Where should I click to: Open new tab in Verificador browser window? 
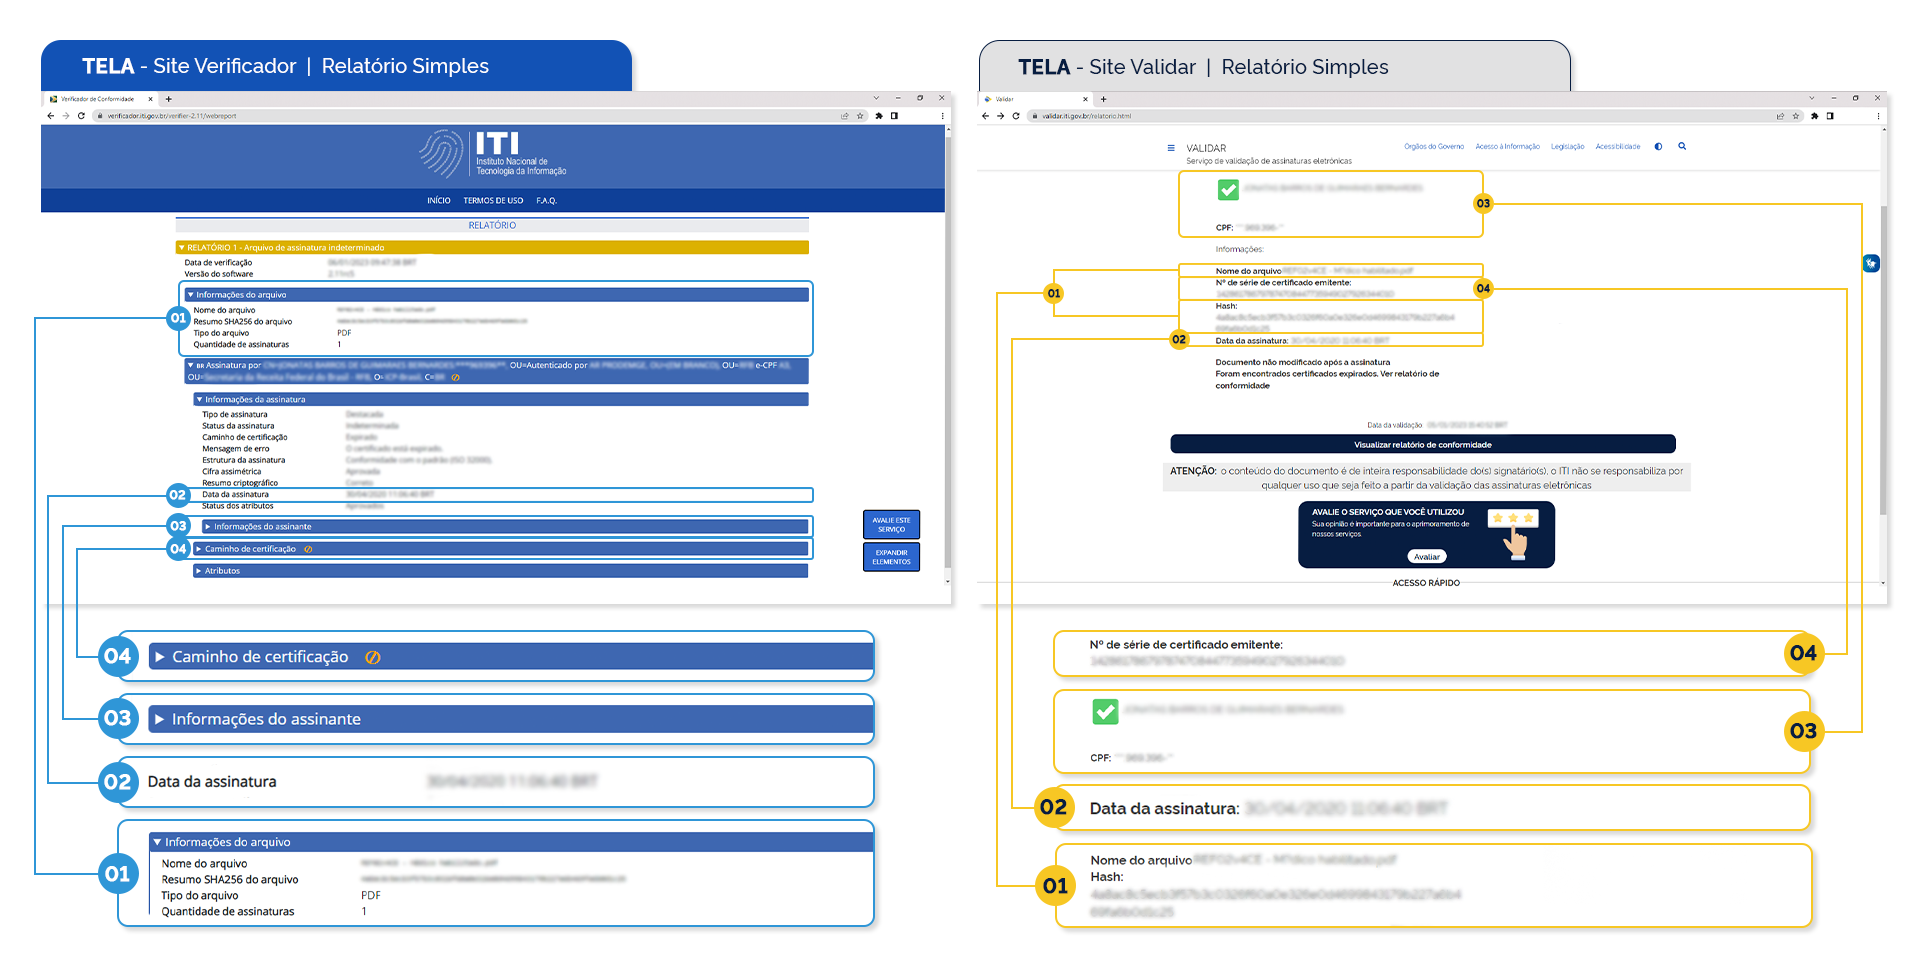pyautogui.click(x=169, y=99)
